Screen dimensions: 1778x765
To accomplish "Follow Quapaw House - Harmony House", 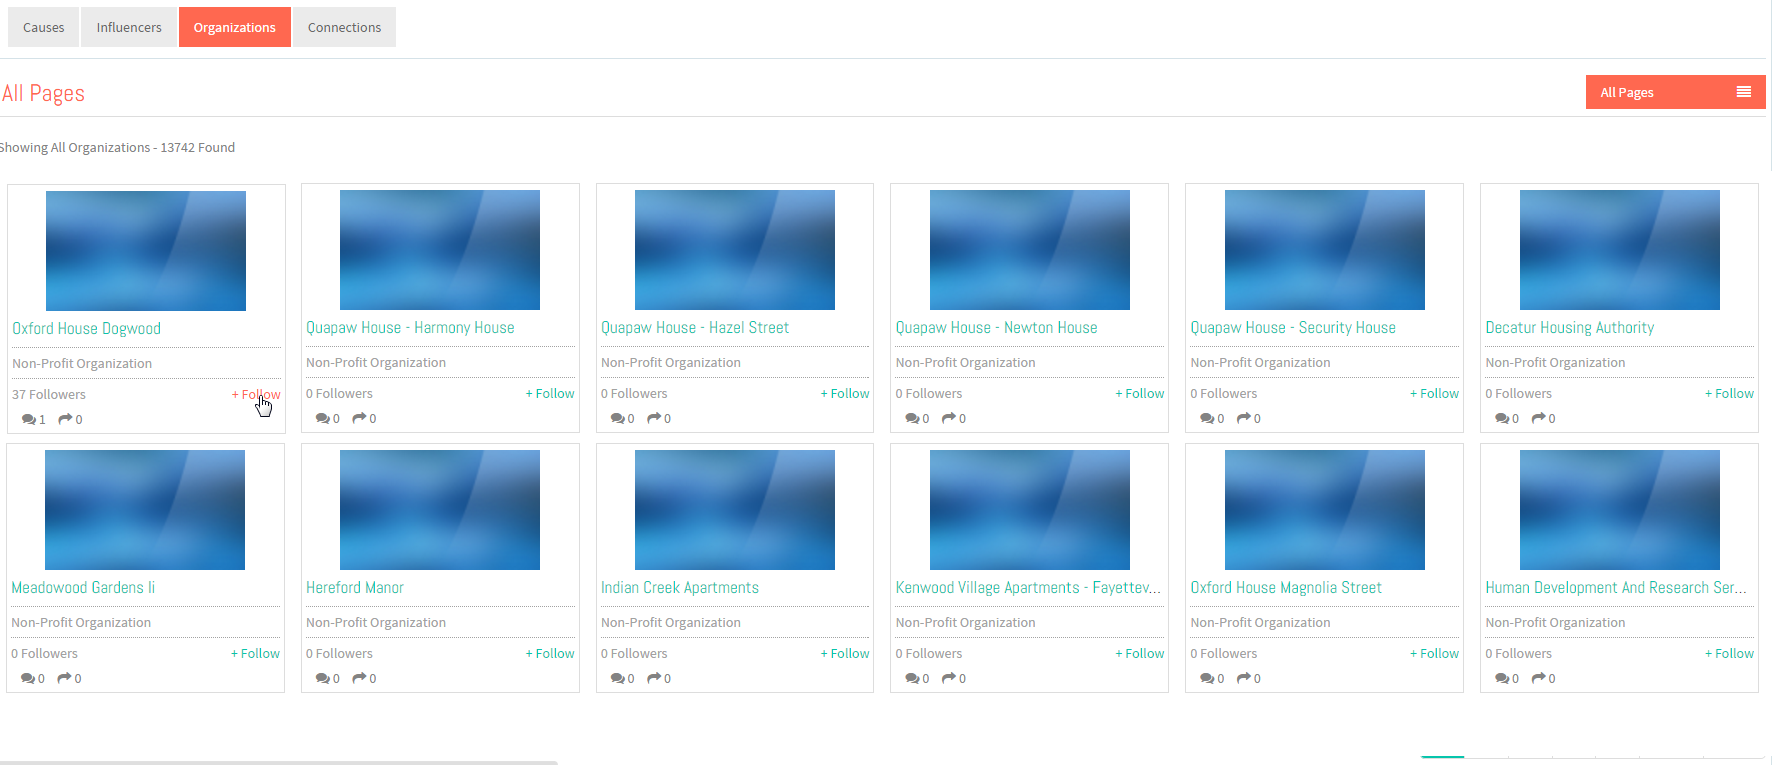I will pyautogui.click(x=550, y=393).
